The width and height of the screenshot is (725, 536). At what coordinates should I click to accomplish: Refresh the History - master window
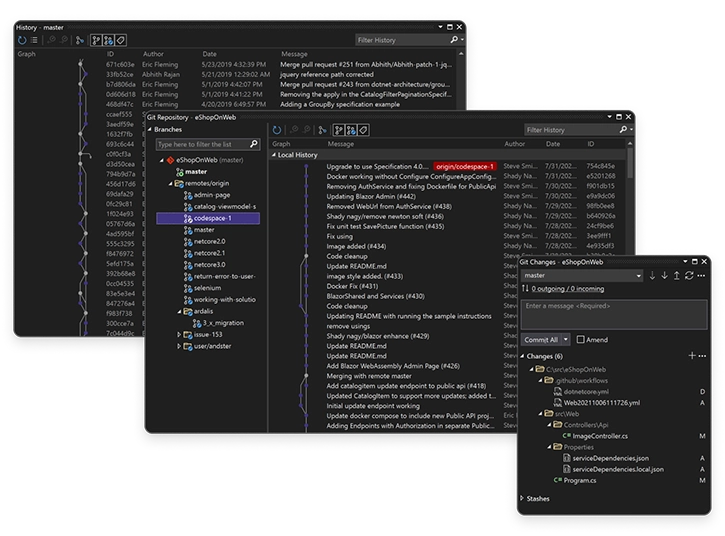click(22, 40)
